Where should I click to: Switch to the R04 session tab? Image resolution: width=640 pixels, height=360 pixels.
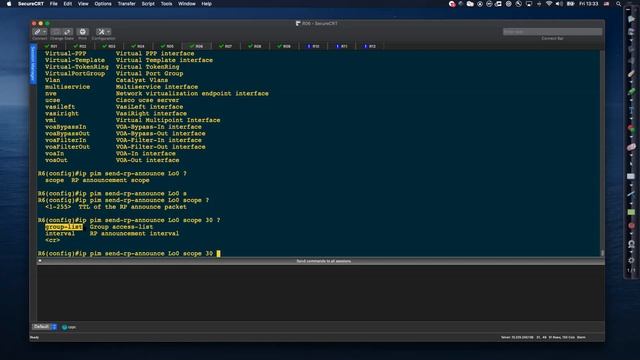(x=138, y=46)
